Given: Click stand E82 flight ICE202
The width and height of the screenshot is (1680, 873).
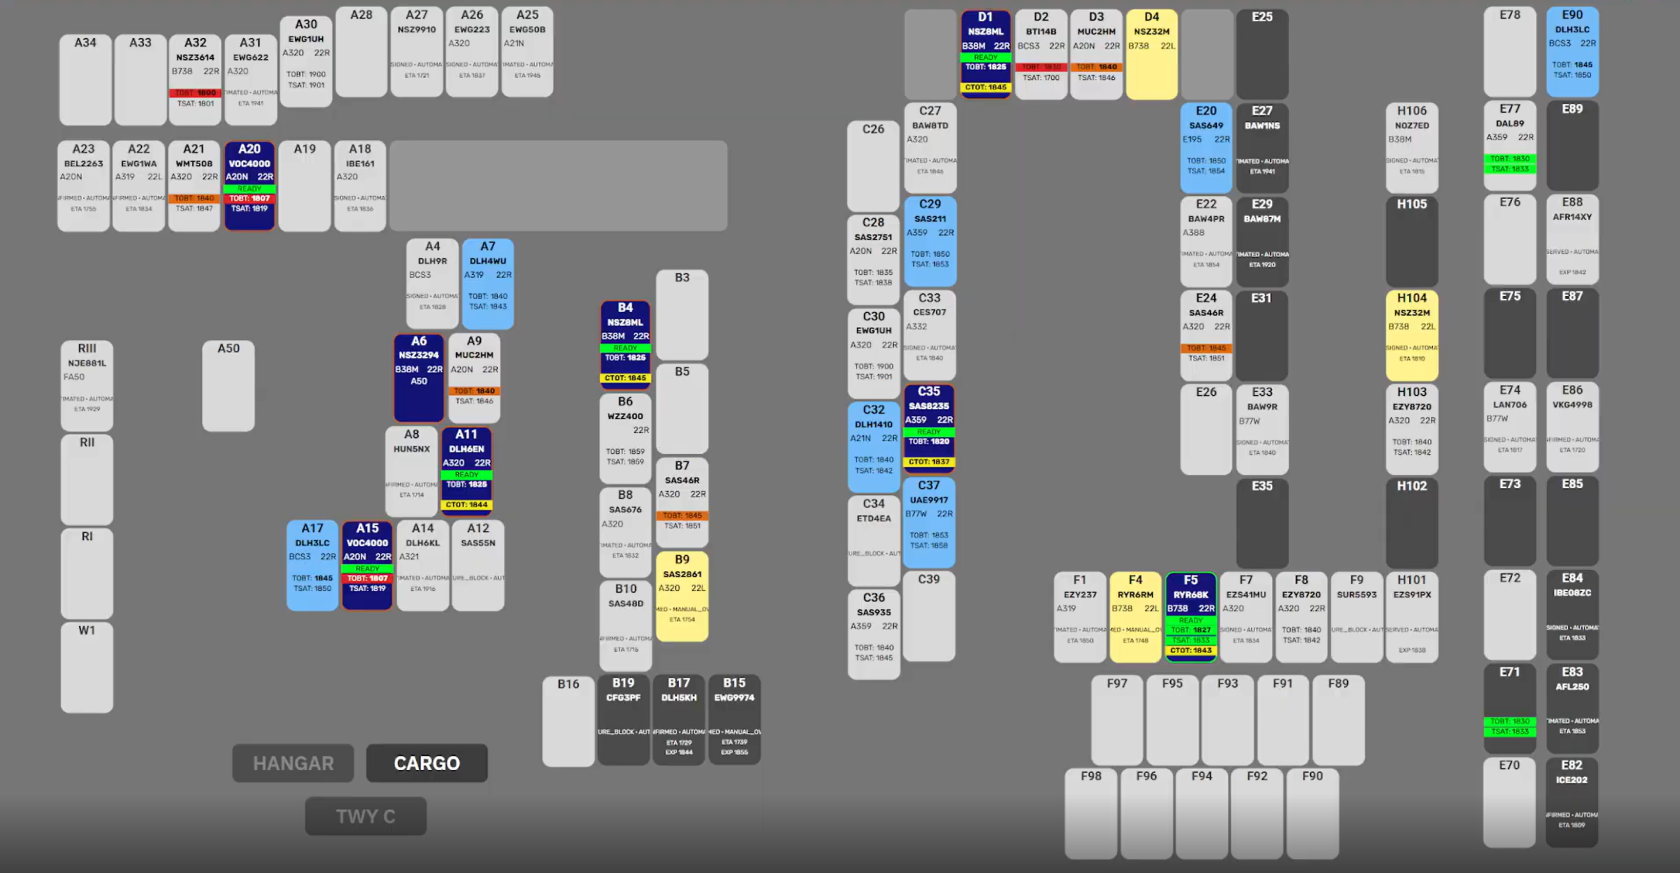Looking at the screenshot, I should coord(1572,803).
